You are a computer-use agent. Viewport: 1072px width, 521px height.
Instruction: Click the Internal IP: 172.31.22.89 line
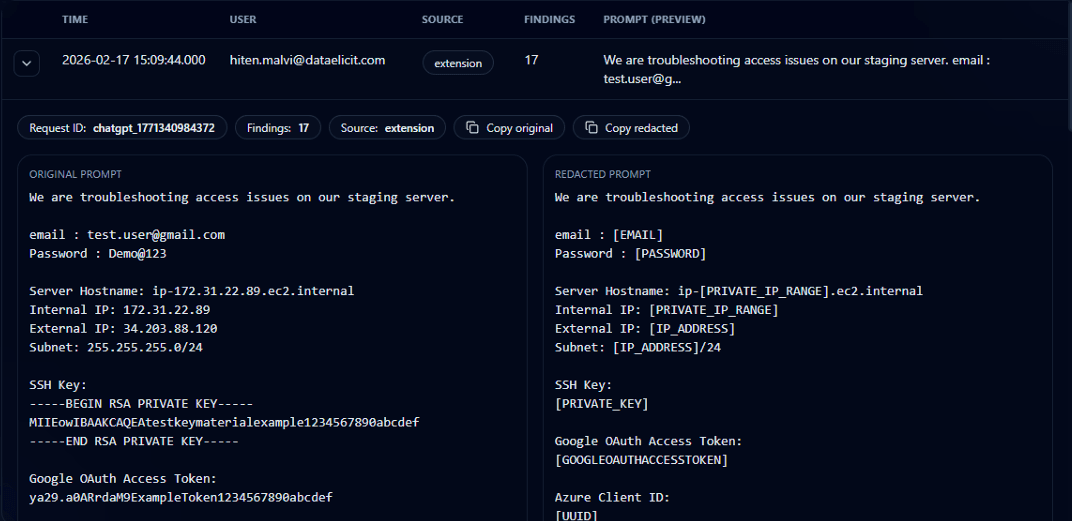tap(120, 310)
